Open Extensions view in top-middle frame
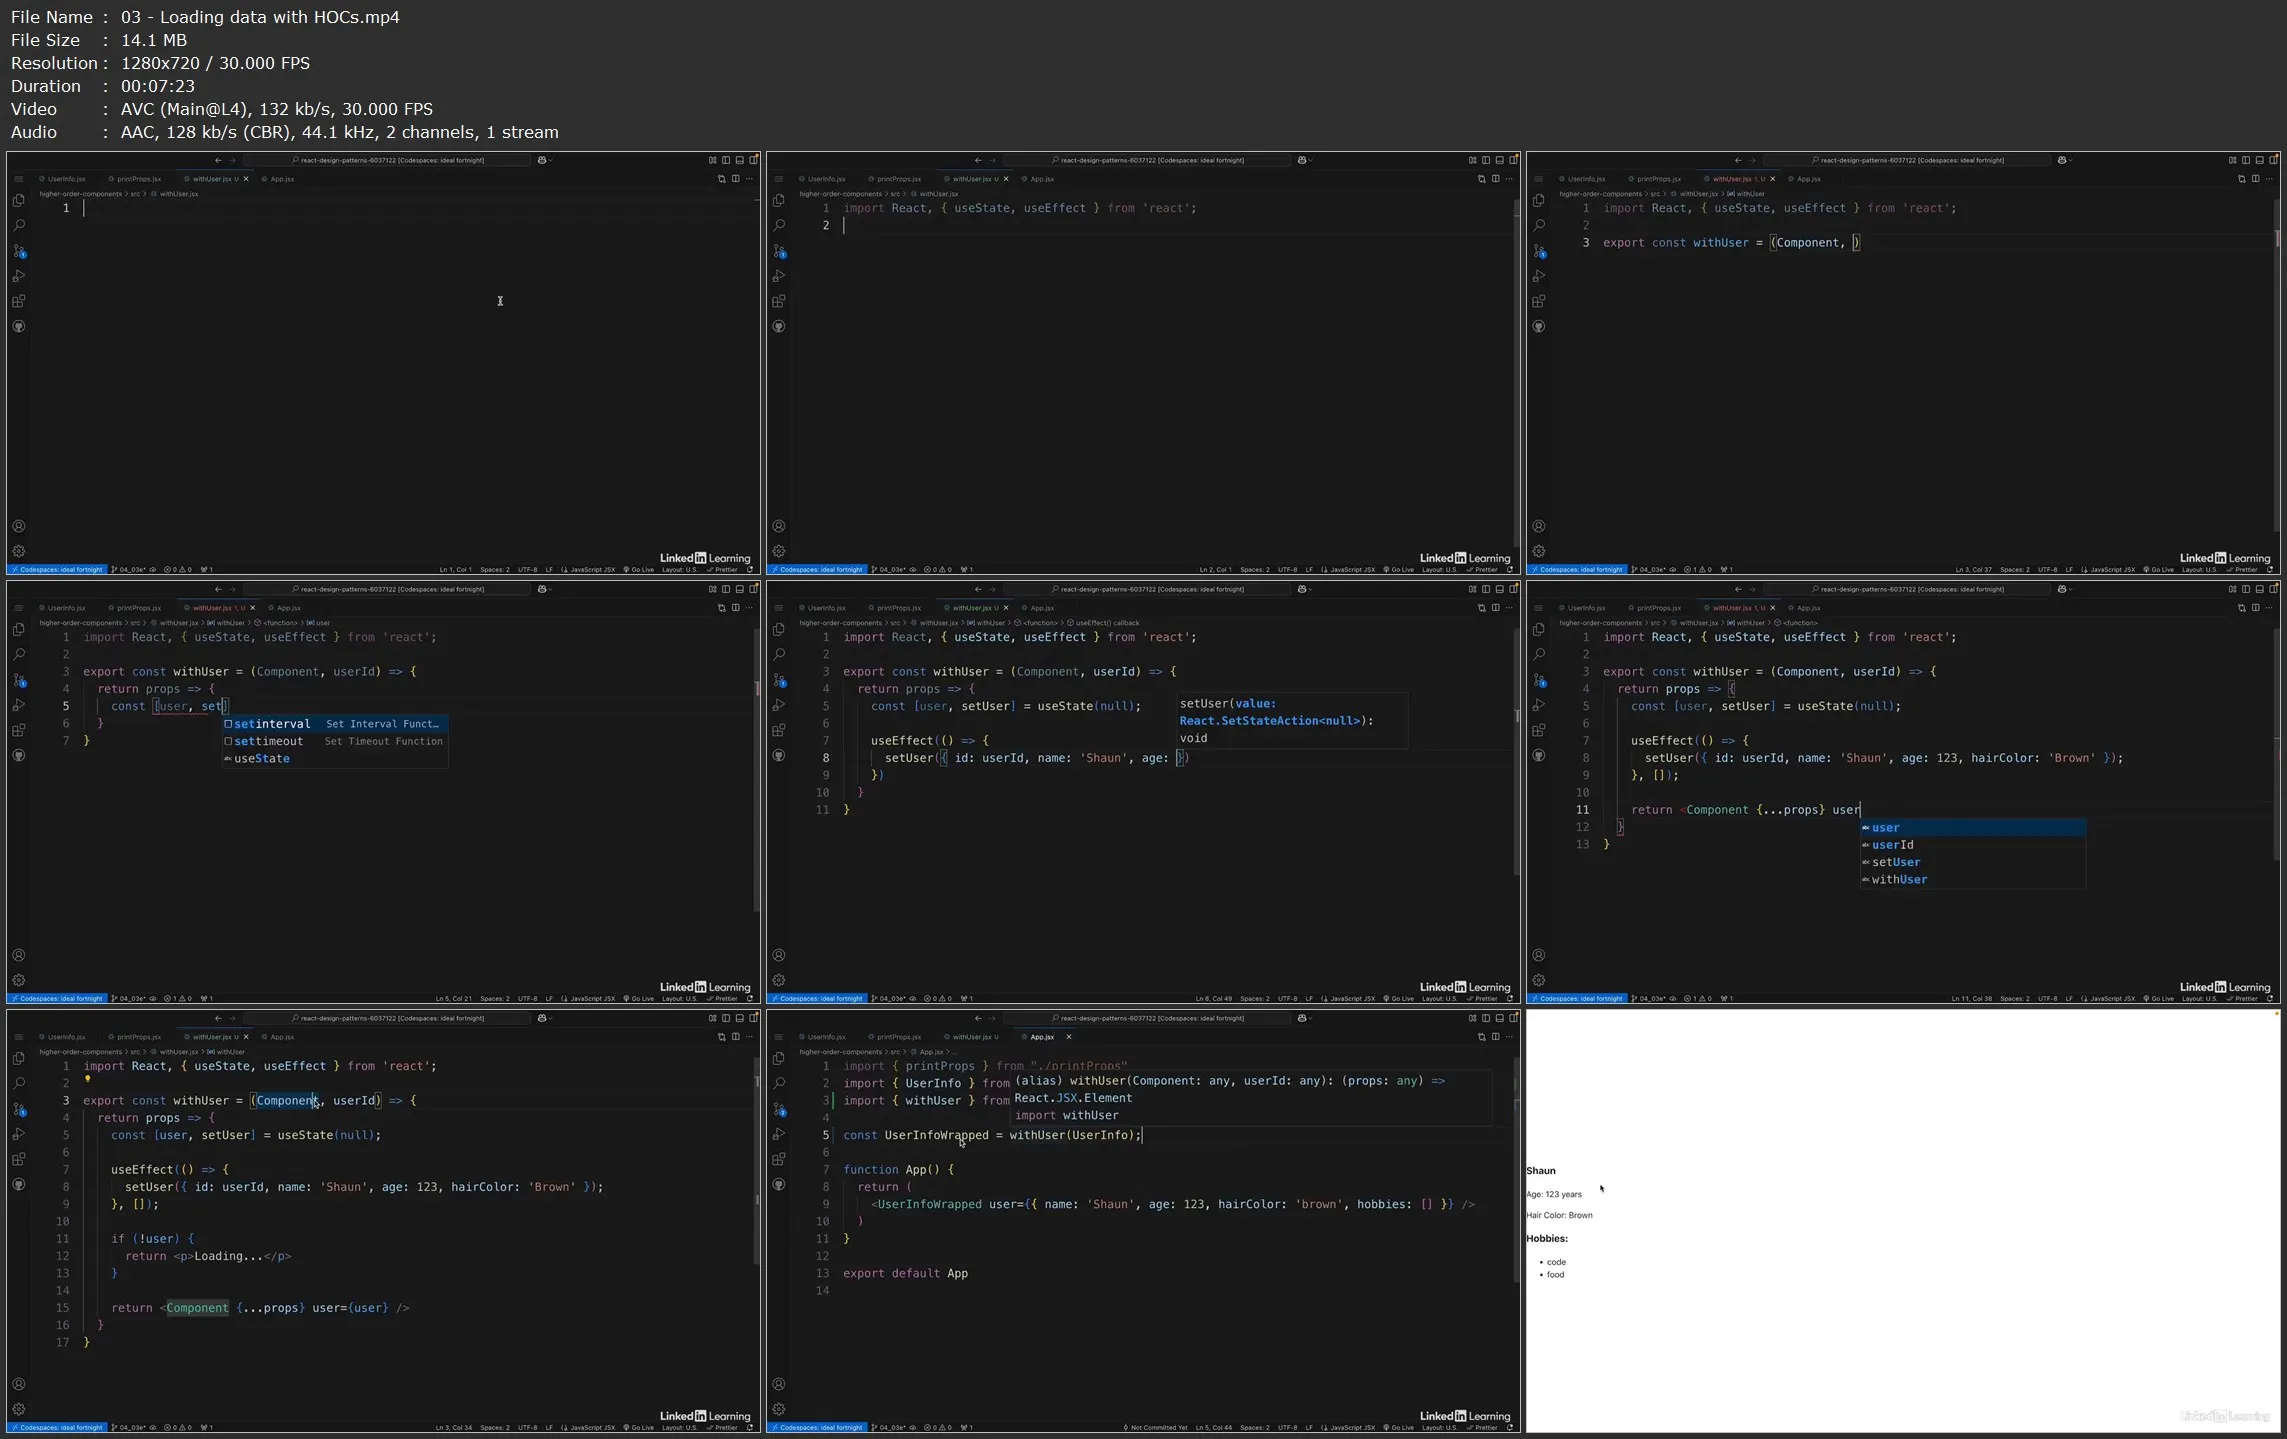2287x1439 pixels. tap(779, 301)
